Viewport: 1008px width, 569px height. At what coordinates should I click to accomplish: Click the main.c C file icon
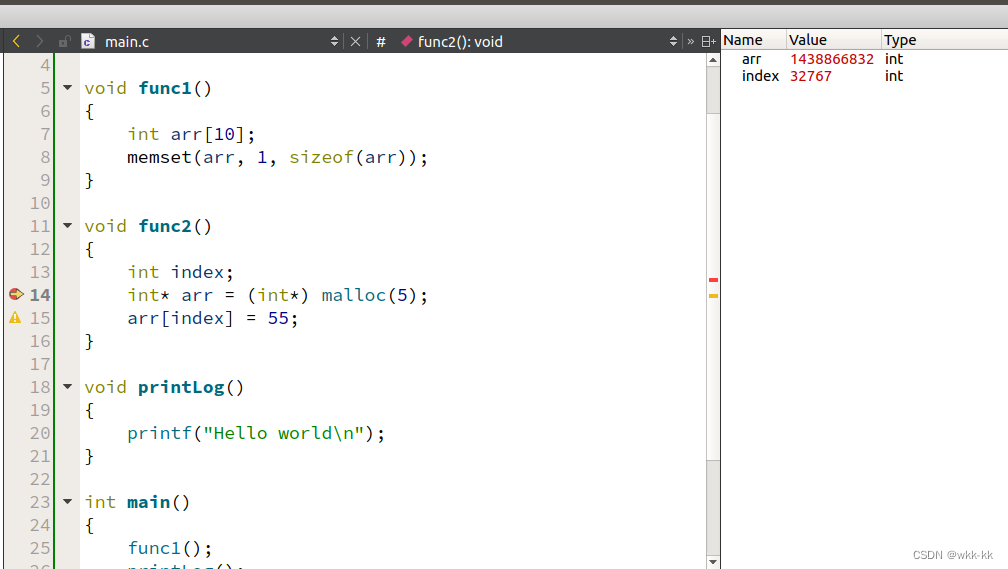pos(88,42)
